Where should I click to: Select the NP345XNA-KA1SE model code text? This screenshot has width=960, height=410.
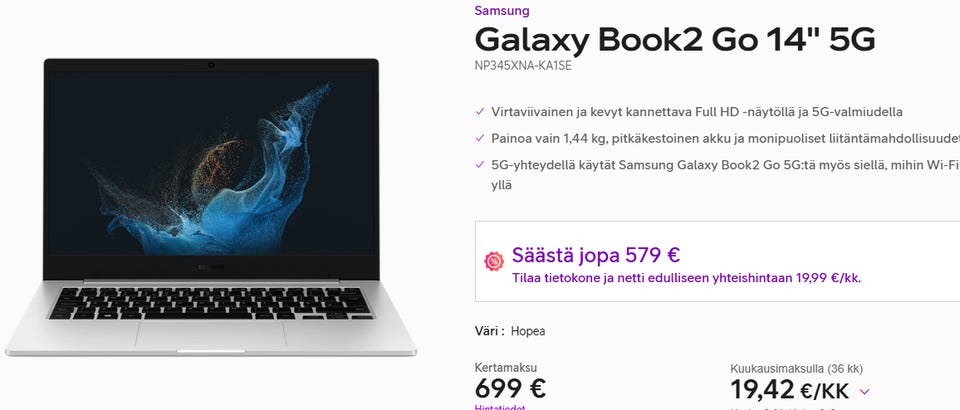pos(523,66)
